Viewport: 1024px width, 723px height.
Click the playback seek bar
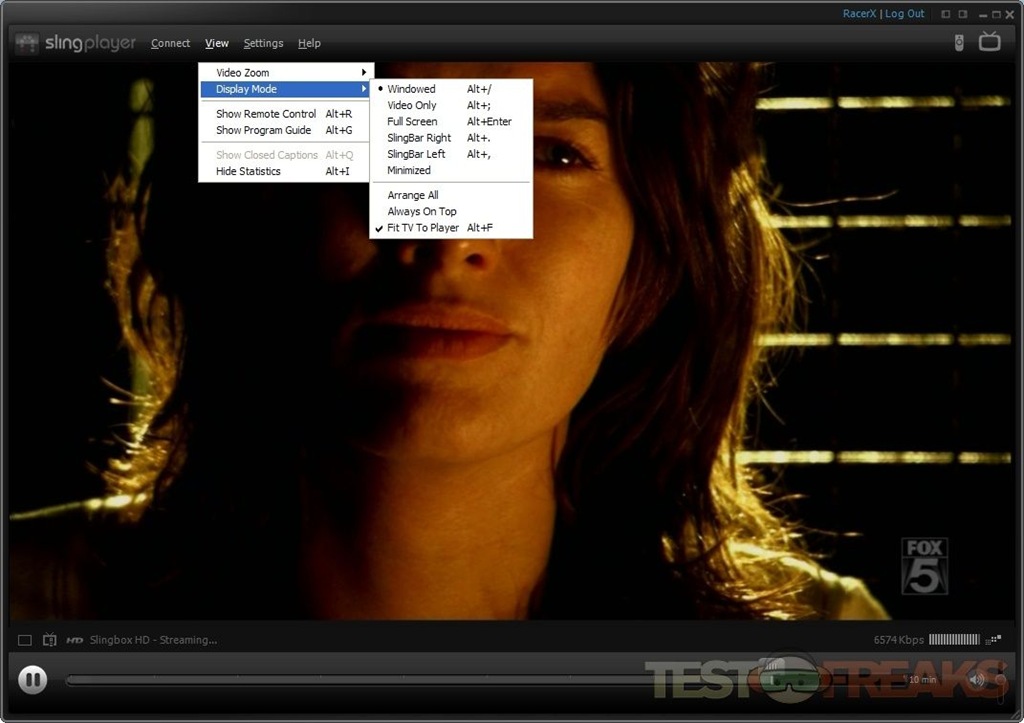[400, 680]
